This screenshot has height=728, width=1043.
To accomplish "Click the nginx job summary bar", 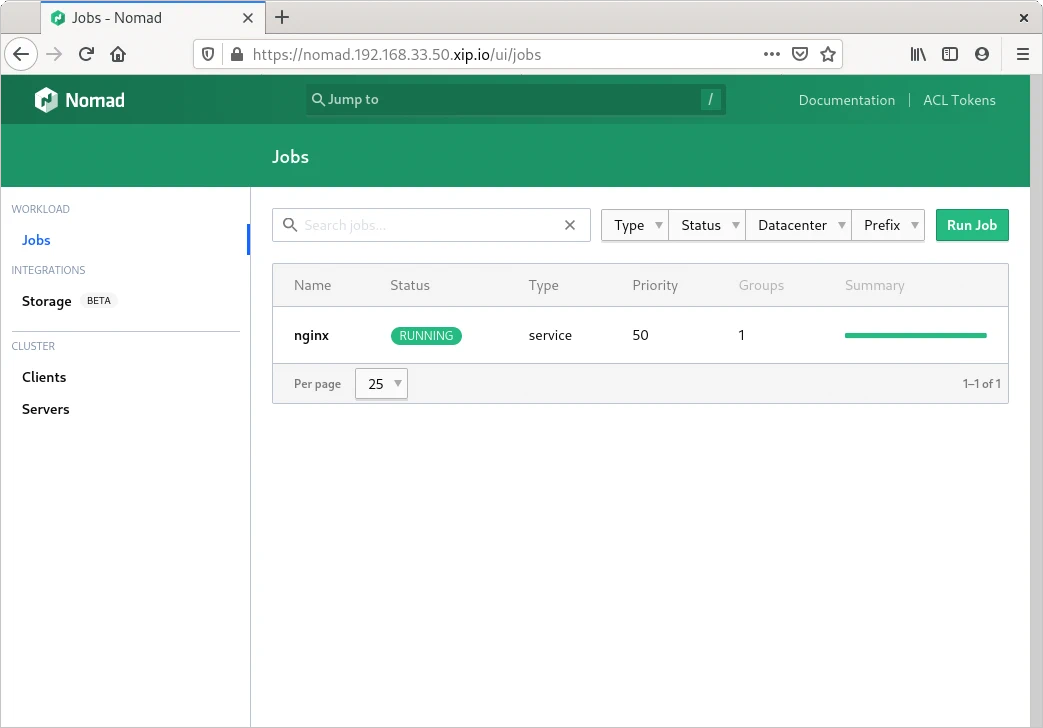I will (915, 335).
